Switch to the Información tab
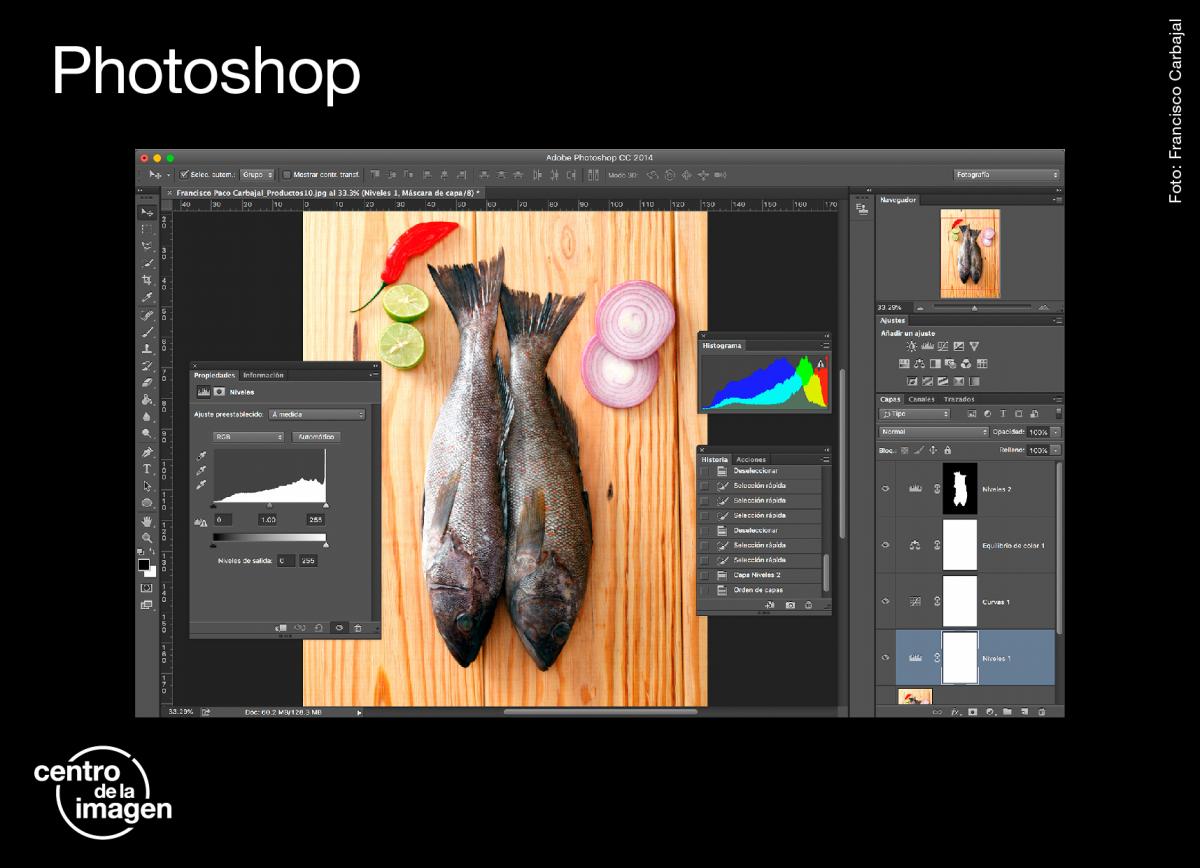This screenshot has width=1200, height=868. click(x=263, y=375)
